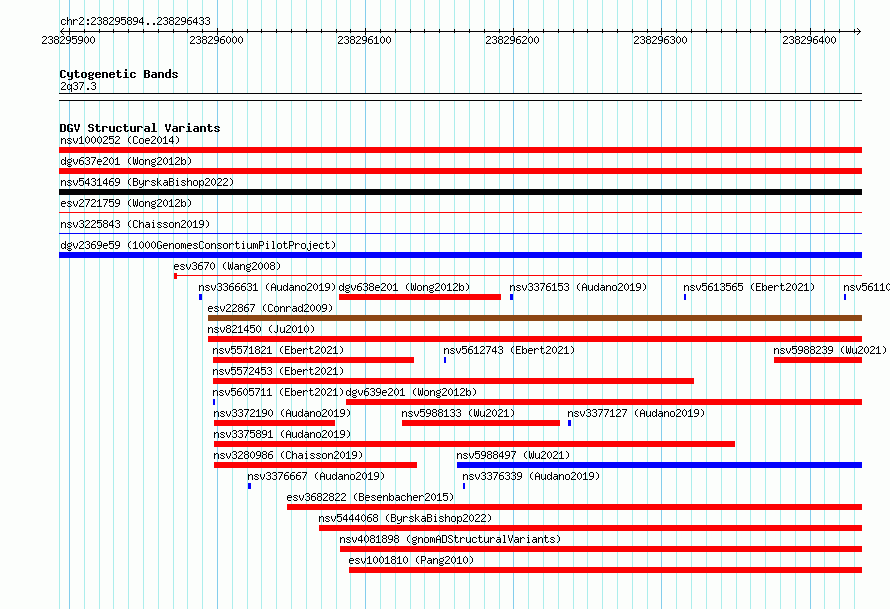This screenshot has height=609, width=890.
Task: Click the red bar under nsv5571821
Action: point(313,360)
